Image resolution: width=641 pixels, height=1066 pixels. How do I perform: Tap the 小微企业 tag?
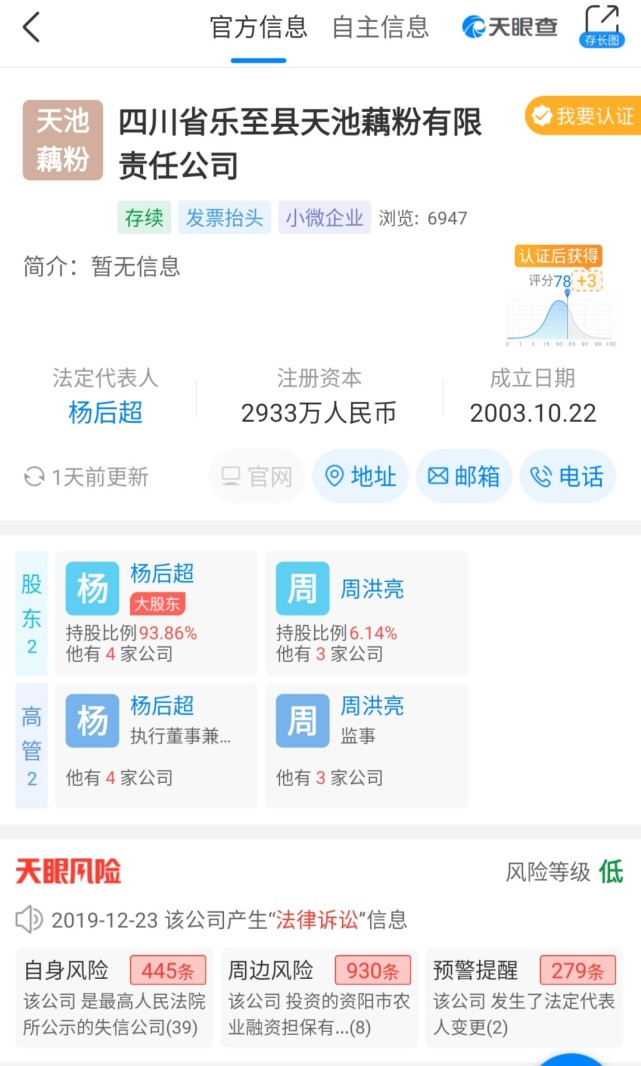(324, 218)
